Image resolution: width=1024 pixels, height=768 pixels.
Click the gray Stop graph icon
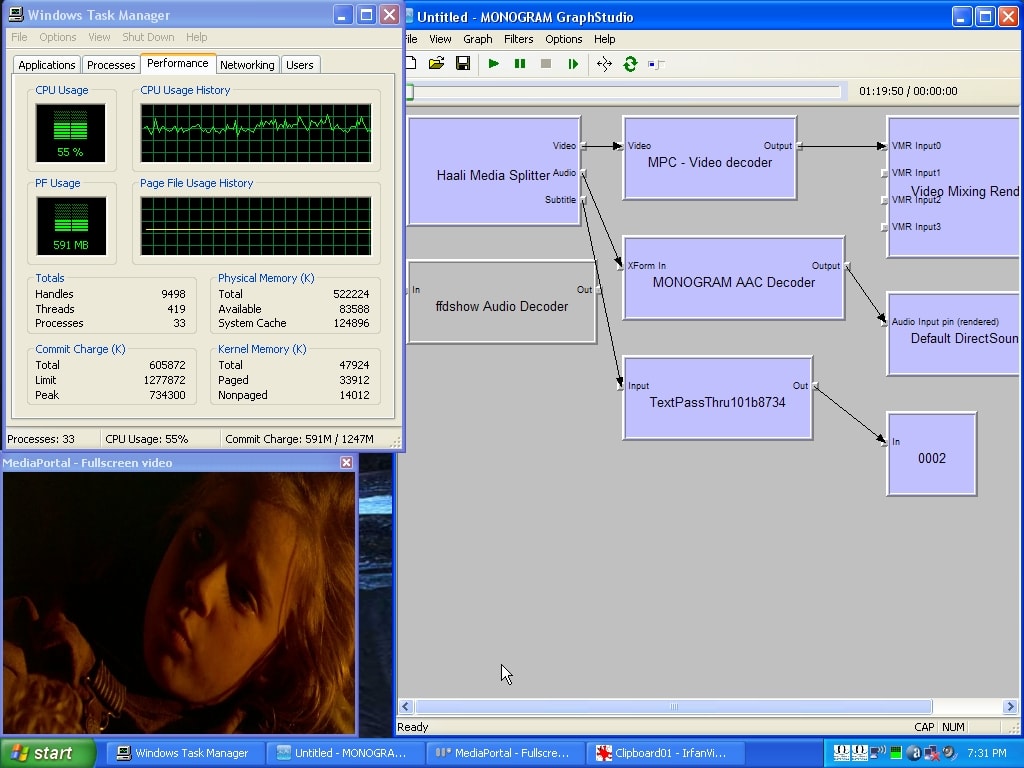pos(546,64)
